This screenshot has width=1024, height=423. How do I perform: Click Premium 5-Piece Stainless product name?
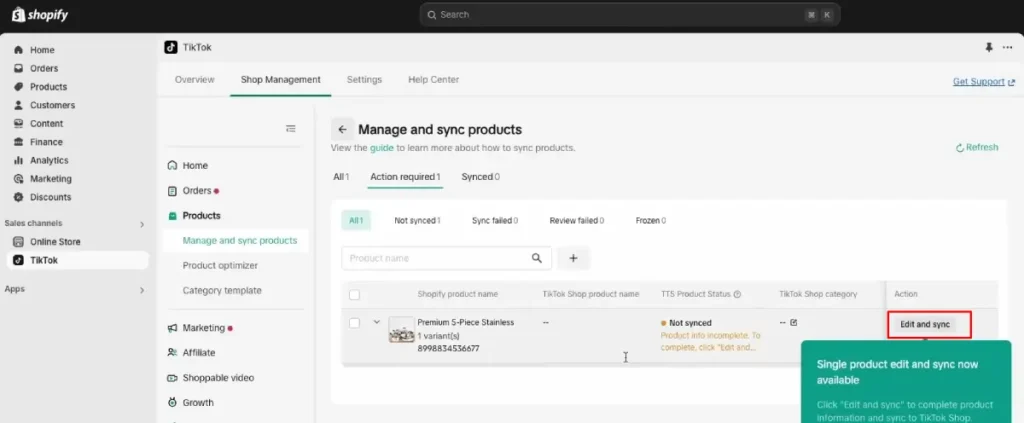coord(466,322)
